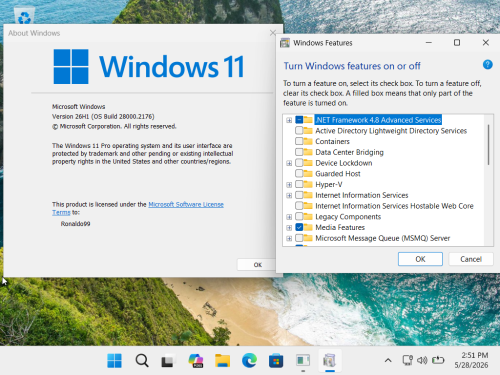Open the Microsoft Software License link

point(186,204)
